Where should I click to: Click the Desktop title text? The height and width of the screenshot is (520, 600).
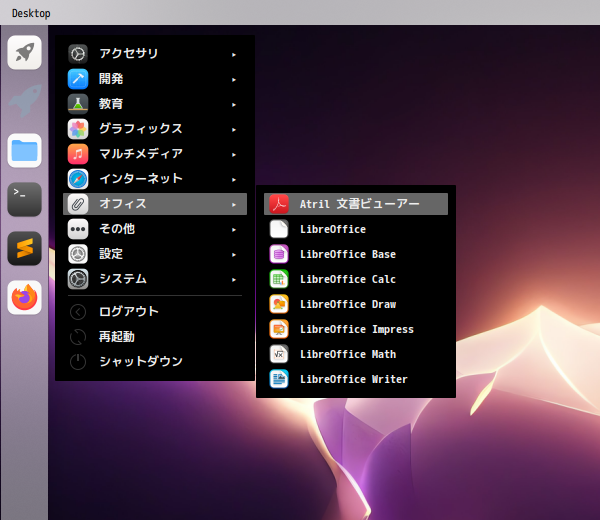(31, 13)
